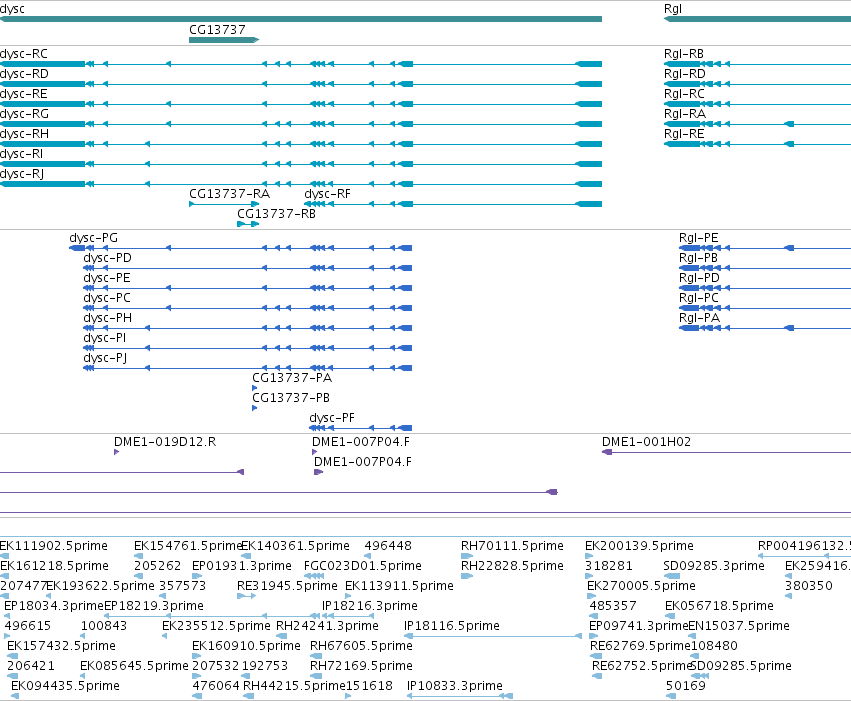Select the SD09285.3prime EST label
This screenshot has width=851, height=701.
(x=714, y=566)
